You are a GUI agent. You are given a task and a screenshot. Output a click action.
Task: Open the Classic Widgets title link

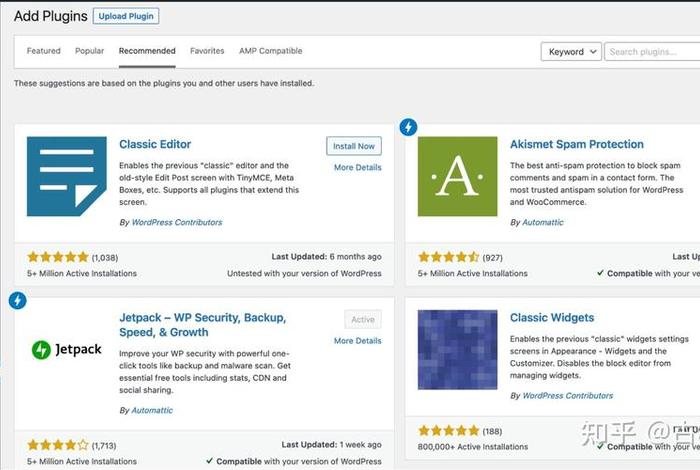pos(552,317)
